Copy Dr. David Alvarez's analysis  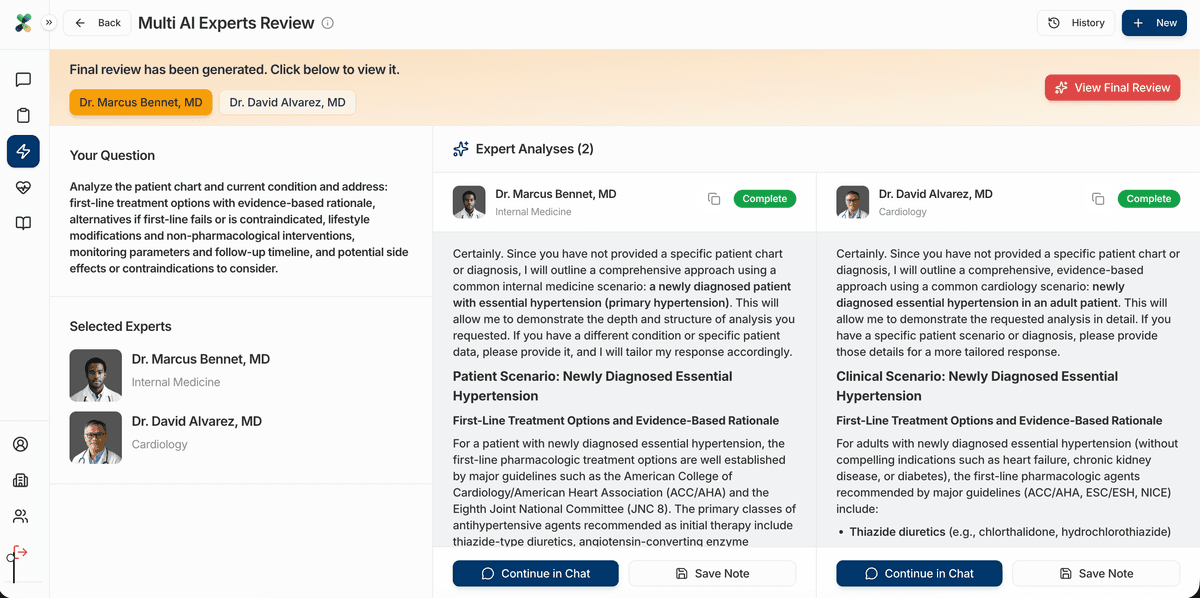click(x=1098, y=199)
